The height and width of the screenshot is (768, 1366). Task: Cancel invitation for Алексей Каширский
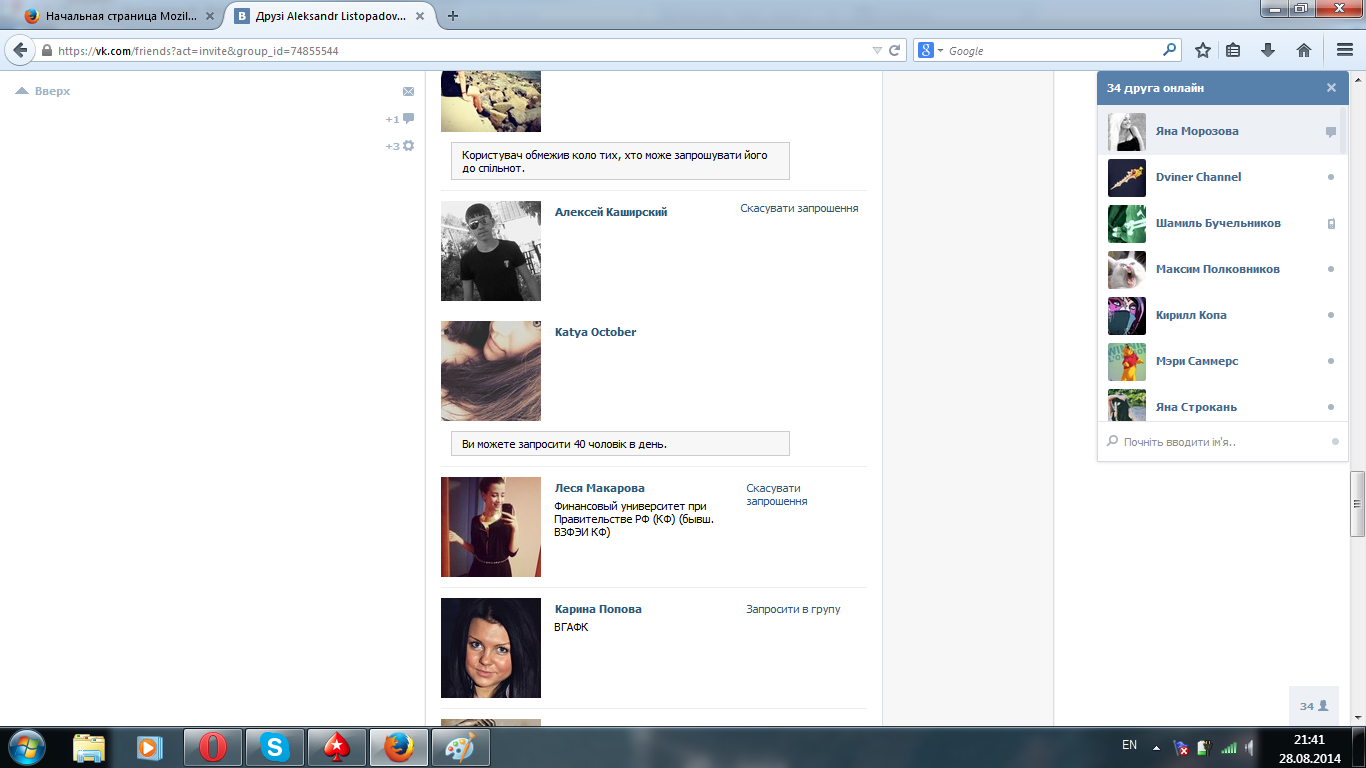(799, 208)
